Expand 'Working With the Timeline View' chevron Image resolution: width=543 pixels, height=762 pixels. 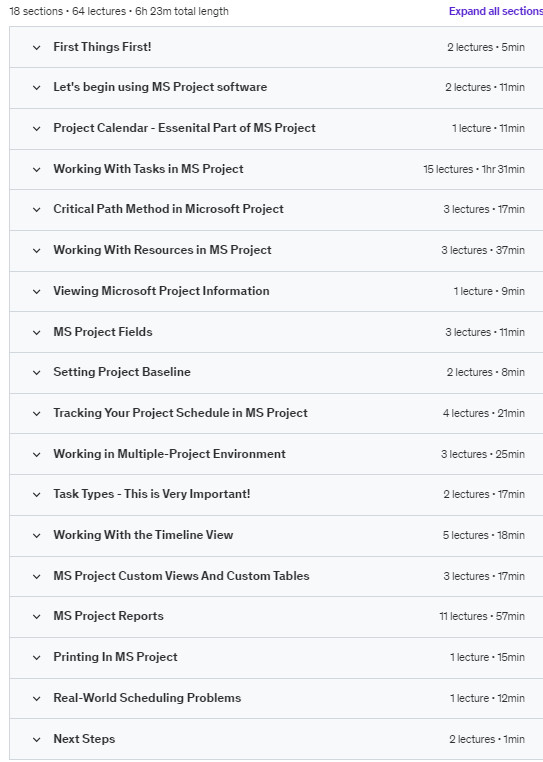tap(36, 536)
